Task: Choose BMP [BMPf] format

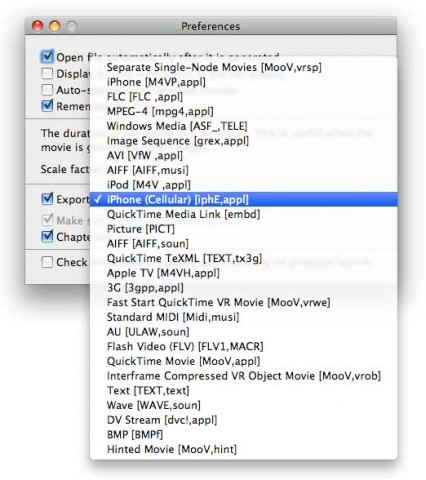Action: click(243, 434)
